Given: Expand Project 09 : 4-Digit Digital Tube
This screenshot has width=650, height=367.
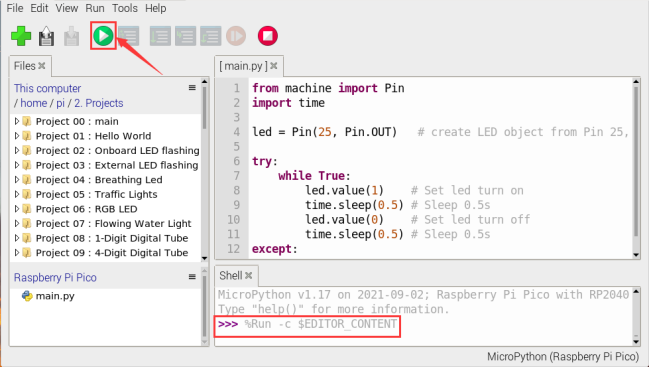Looking at the screenshot, I should [x=17, y=252].
